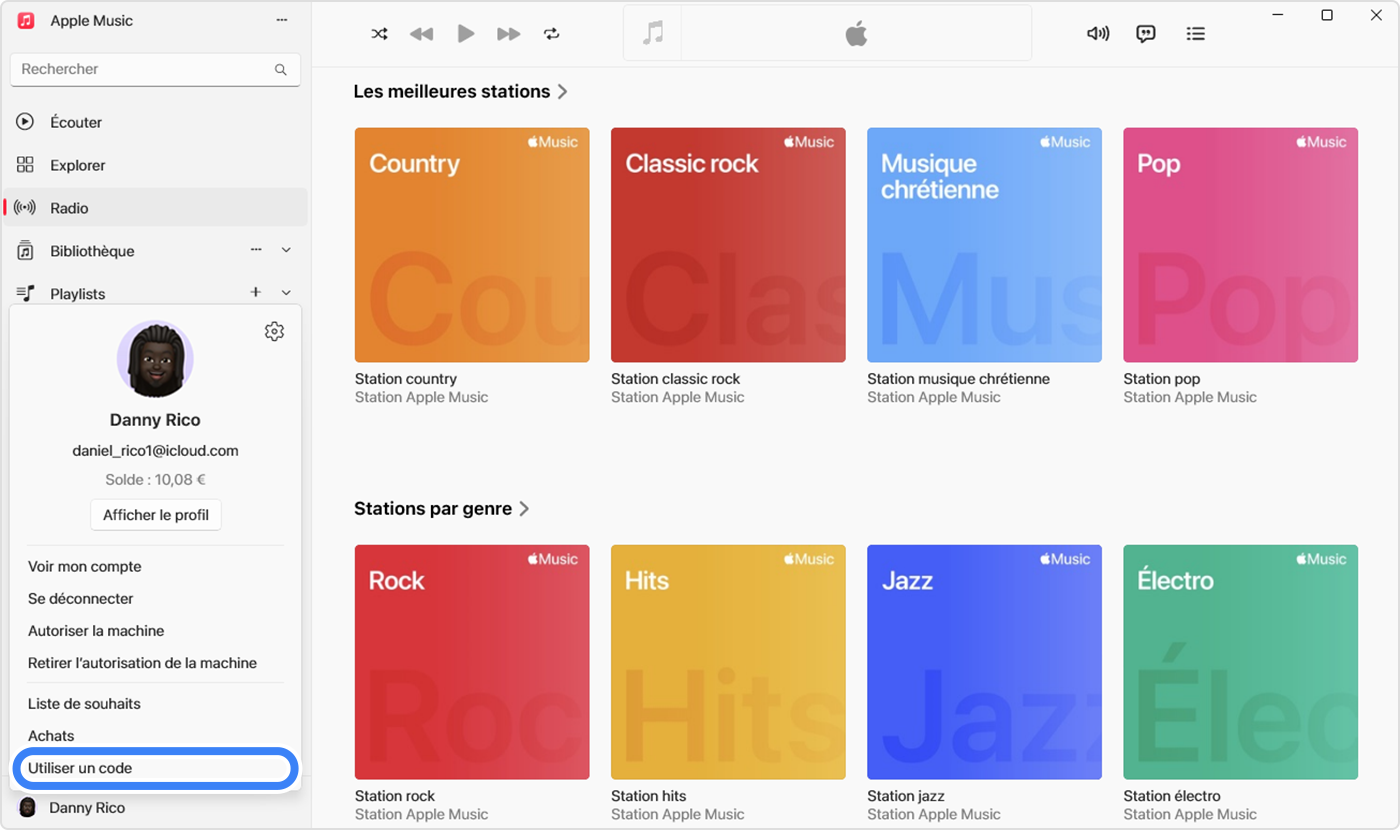Expand Les meilleures stations with the chevron
The width and height of the screenshot is (1400, 830).
563,91
